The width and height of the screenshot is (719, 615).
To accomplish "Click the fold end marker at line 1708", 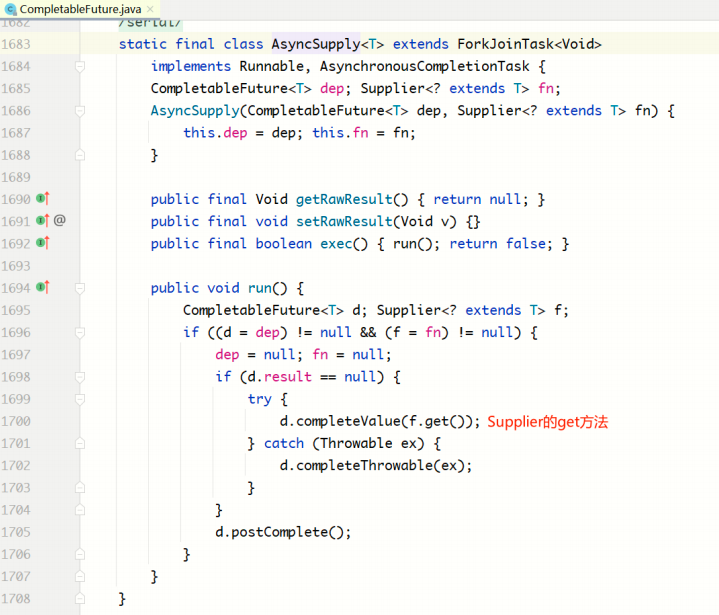I will pos(80,598).
